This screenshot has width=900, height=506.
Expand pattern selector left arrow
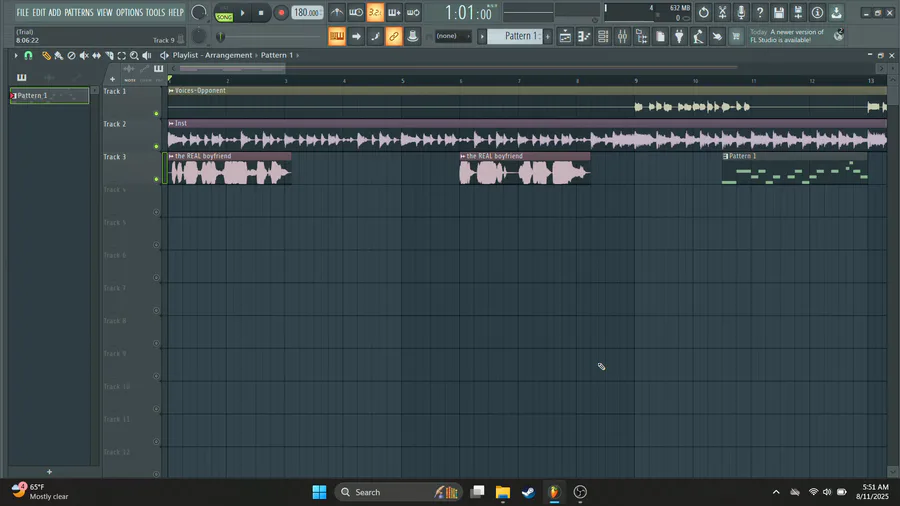pos(482,36)
